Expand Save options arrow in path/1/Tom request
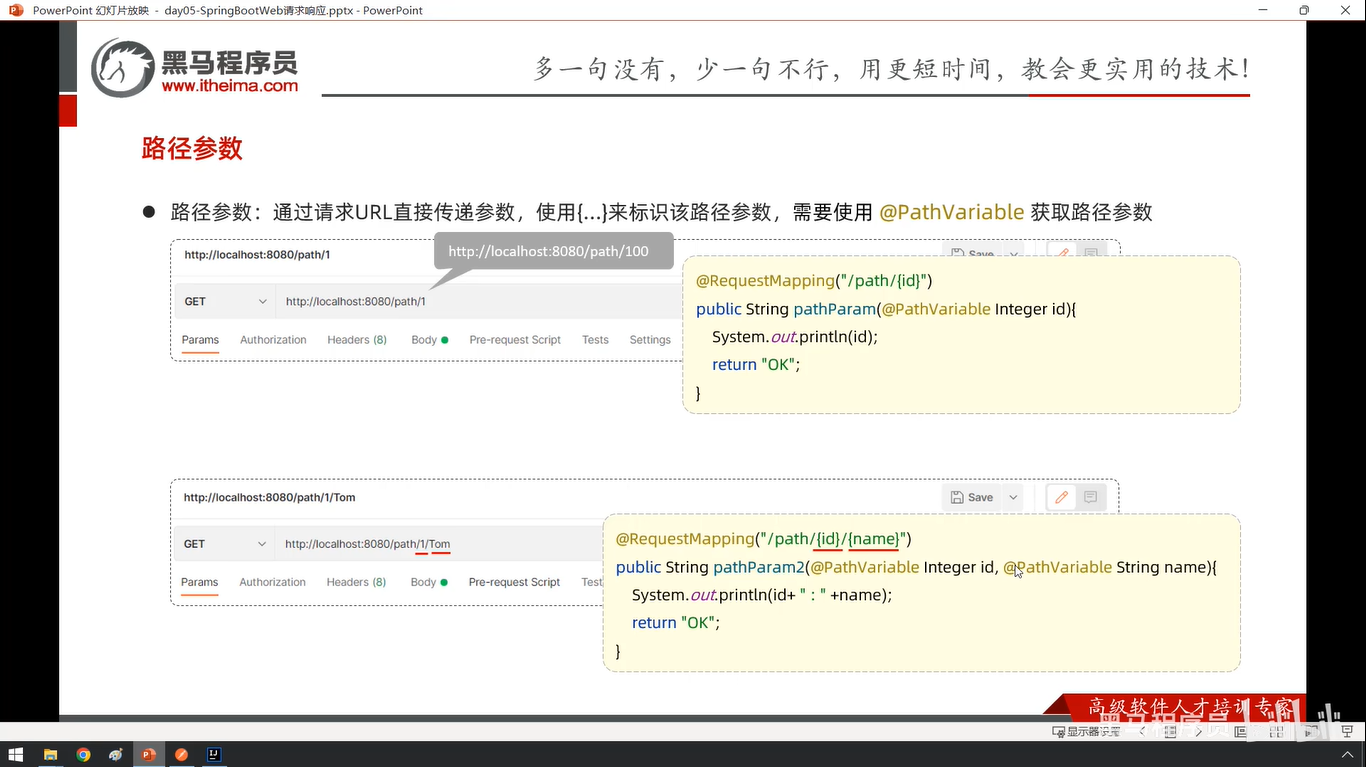The width and height of the screenshot is (1366, 767). point(1013,497)
